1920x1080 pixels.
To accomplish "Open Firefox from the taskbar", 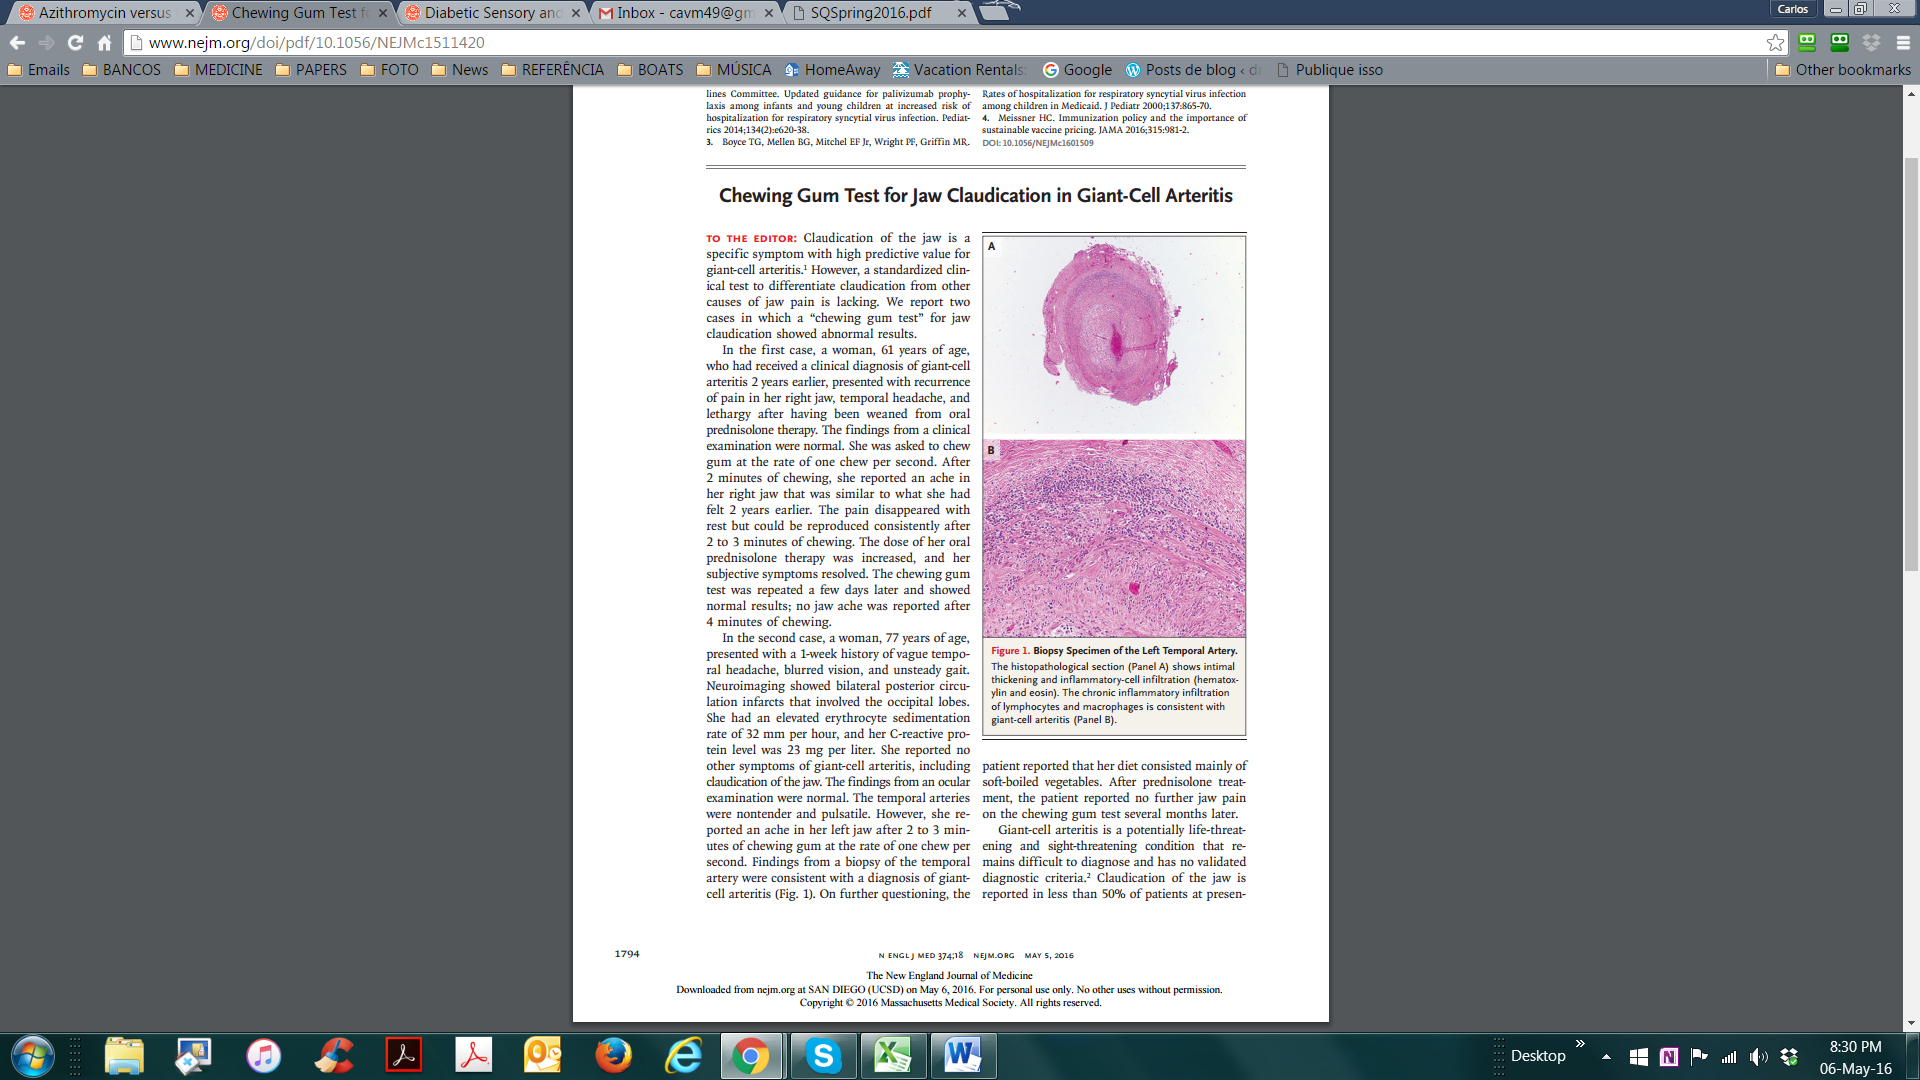I will [613, 1056].
